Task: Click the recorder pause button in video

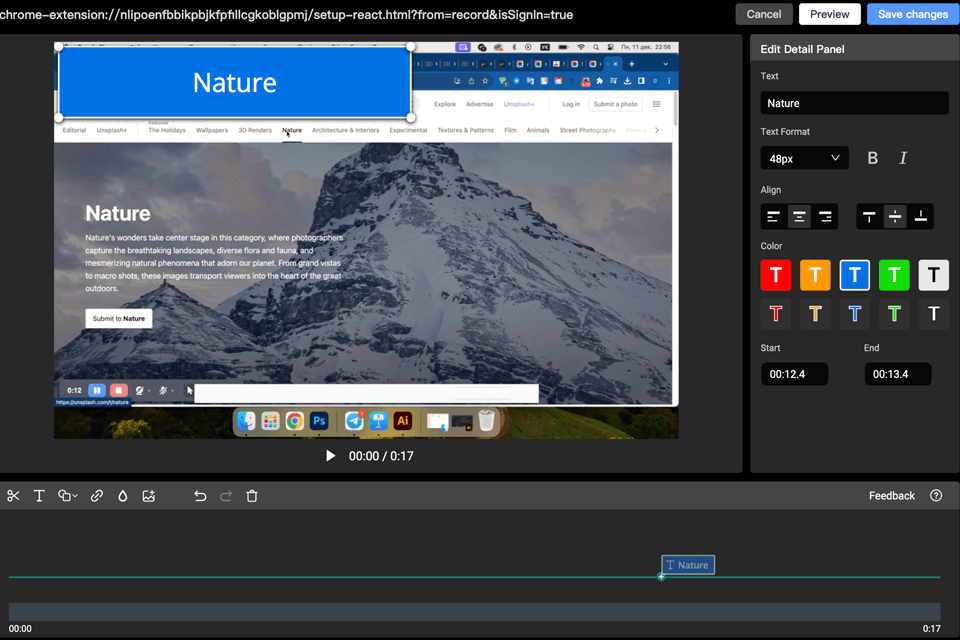Action: (97, 390)
